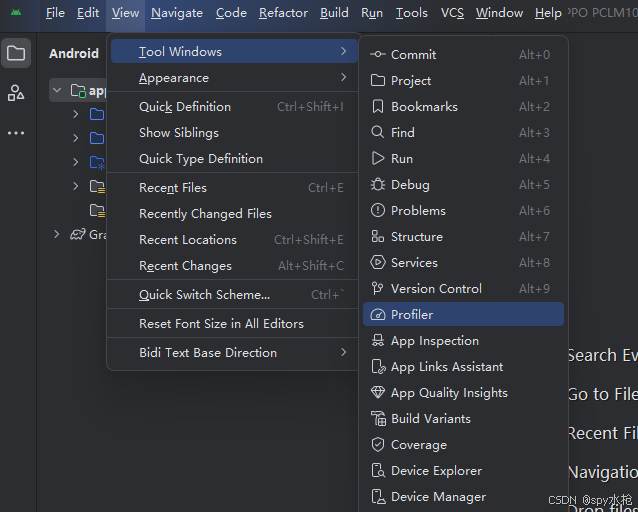Close the open View menu
Screen dimensions: 638x512
[x=125, y=13]
